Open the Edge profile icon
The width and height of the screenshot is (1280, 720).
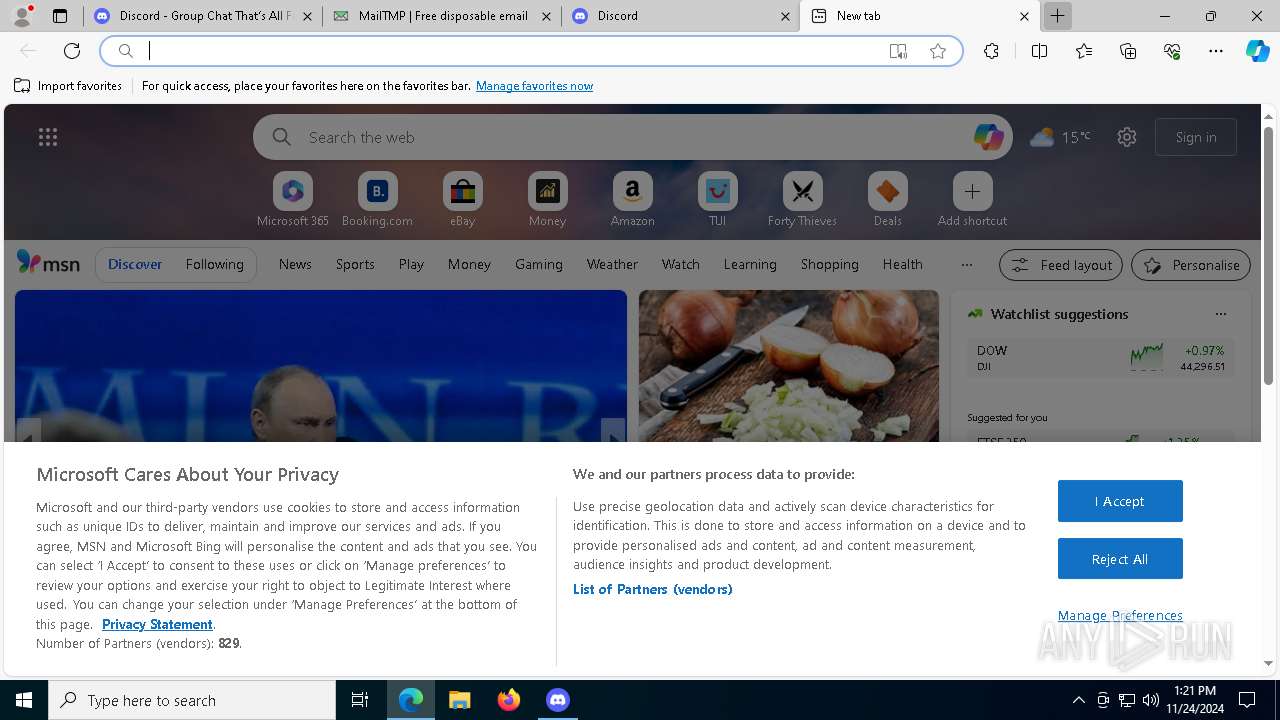(21, 16)
